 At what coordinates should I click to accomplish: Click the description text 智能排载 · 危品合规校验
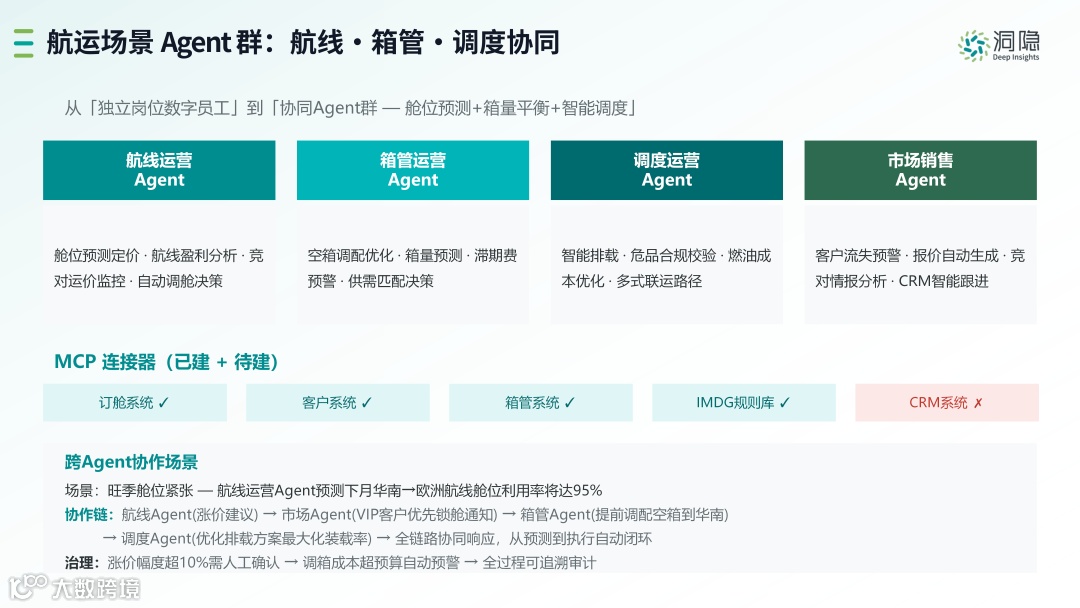(638, 255)
